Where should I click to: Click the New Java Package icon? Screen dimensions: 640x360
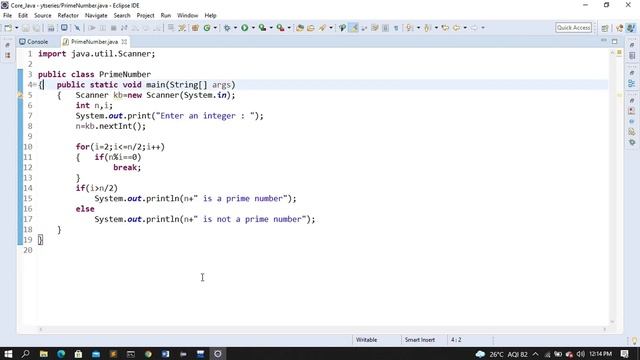tap(195, 28)
